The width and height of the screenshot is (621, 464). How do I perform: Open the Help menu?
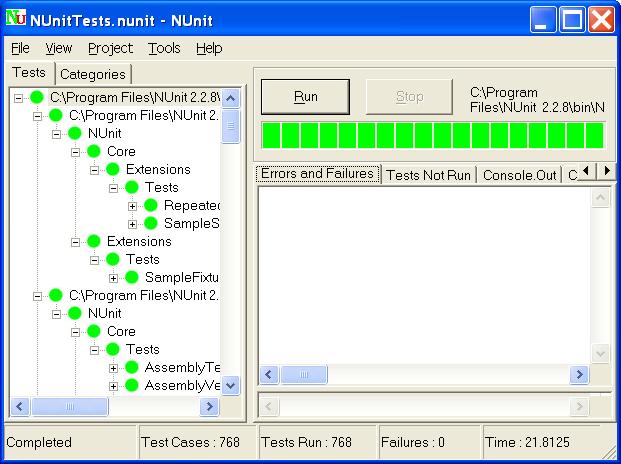pyautogui.click(x=209, y=48)
